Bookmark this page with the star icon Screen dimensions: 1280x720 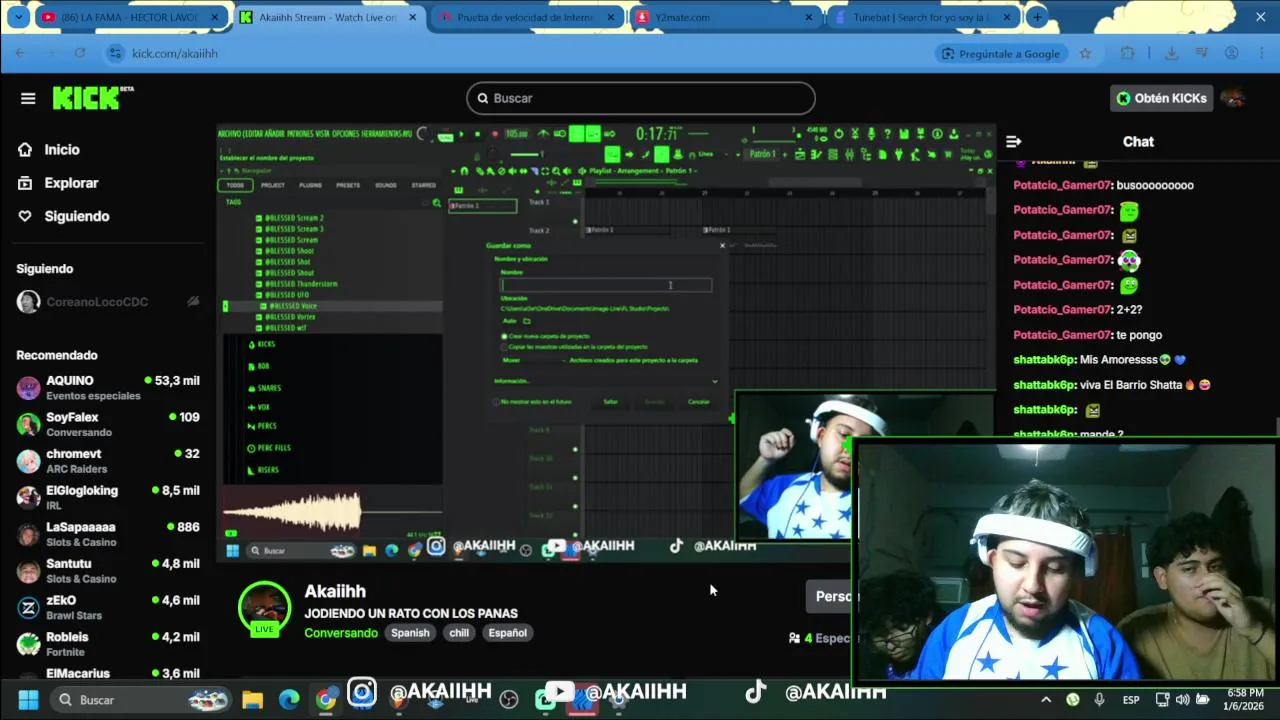(1085, 53)
